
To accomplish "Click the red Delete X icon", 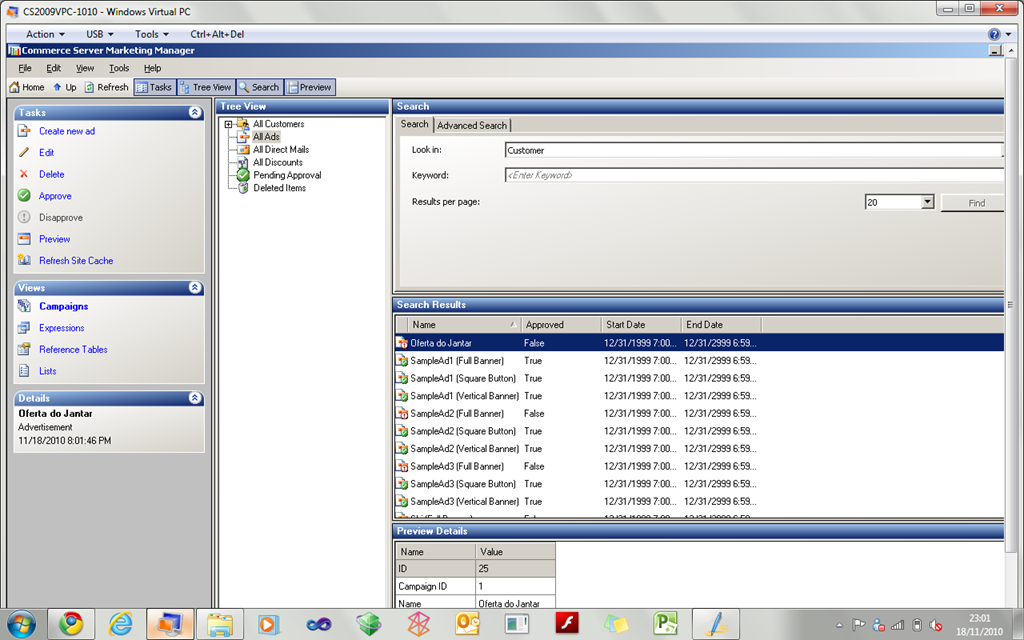I will click(24, 174).
